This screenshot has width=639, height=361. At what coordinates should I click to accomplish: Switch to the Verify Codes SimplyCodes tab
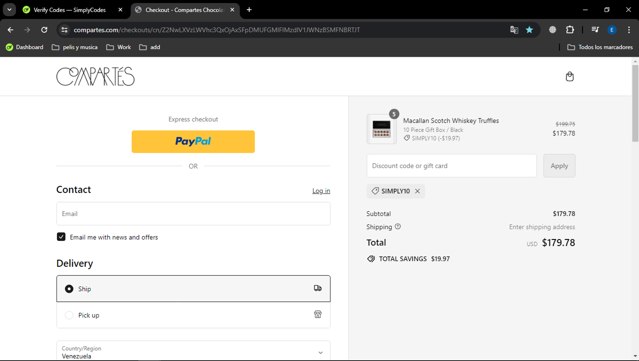point(69,10)
